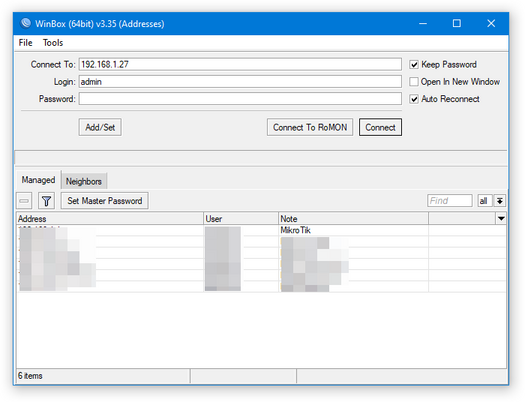Open the 'all' column filter dropdown
This screenshot has height=402, width=525.
(x=484, y=201)
